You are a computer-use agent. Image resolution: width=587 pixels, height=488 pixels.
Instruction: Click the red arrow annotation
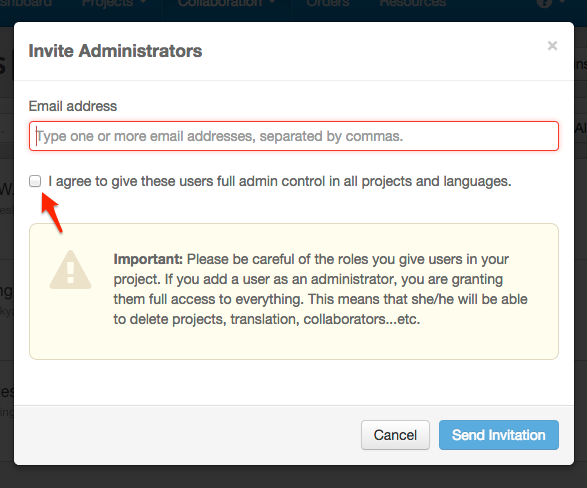click(x=51, y=212)
